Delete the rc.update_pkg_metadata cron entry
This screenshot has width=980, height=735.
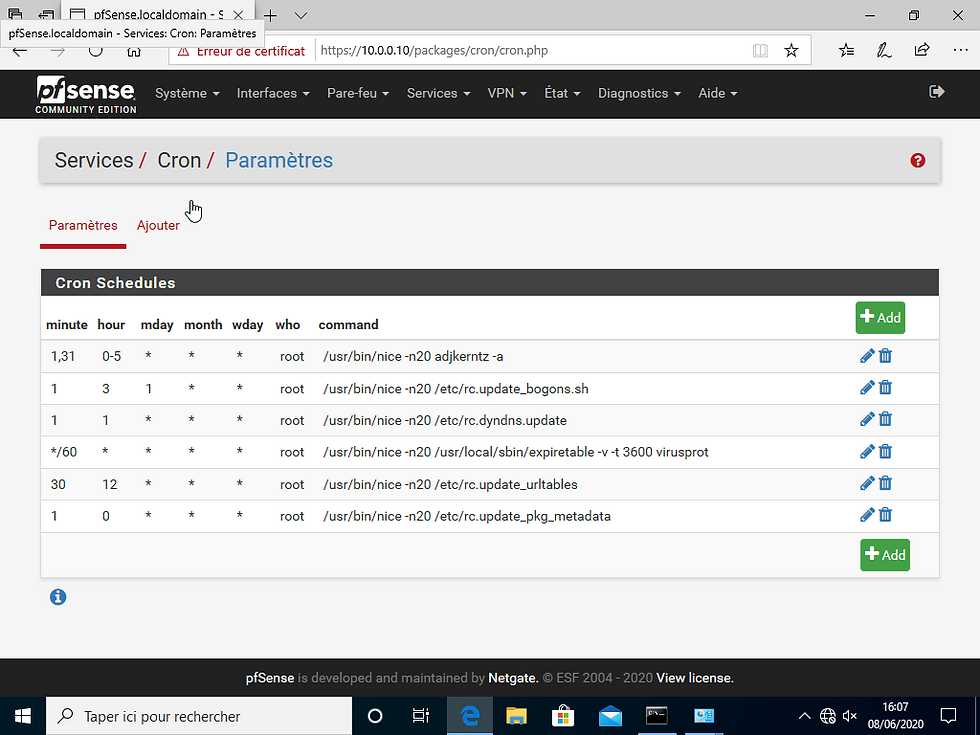click(x=885, y=515)
